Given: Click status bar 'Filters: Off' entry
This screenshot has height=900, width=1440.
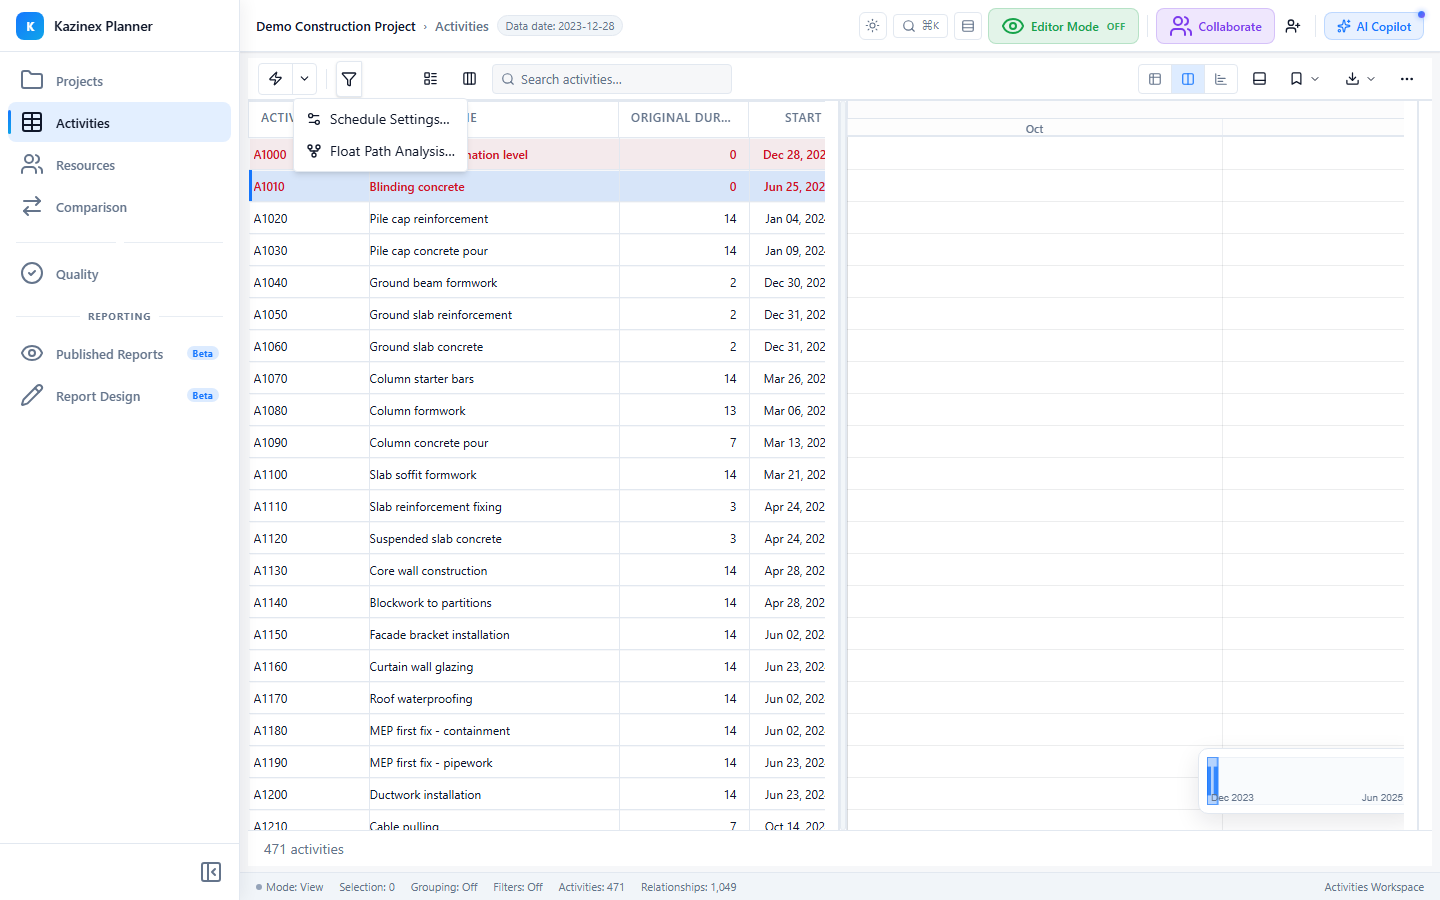Looking at the screenshot, I should click(518, 887).
